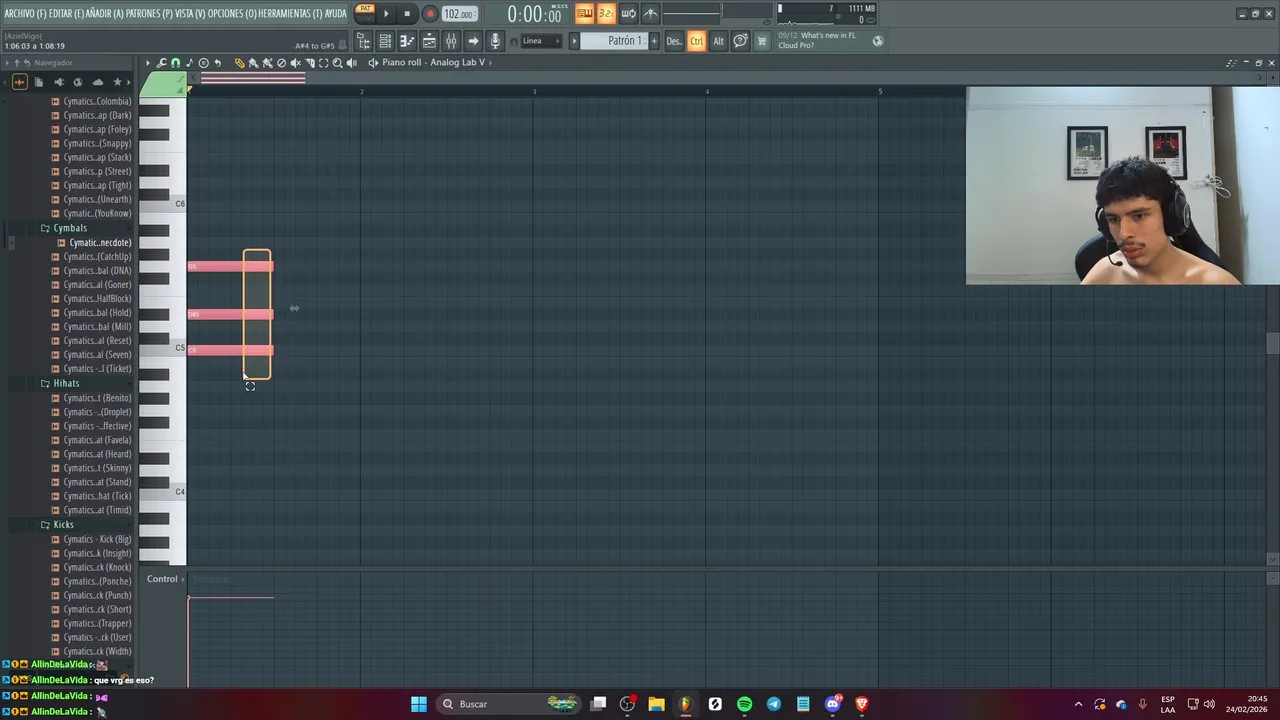Image resolution: width=1280 pixels, height=720 pixels.
Task: Select the Draw pencil tool
Action: point(240,63)
